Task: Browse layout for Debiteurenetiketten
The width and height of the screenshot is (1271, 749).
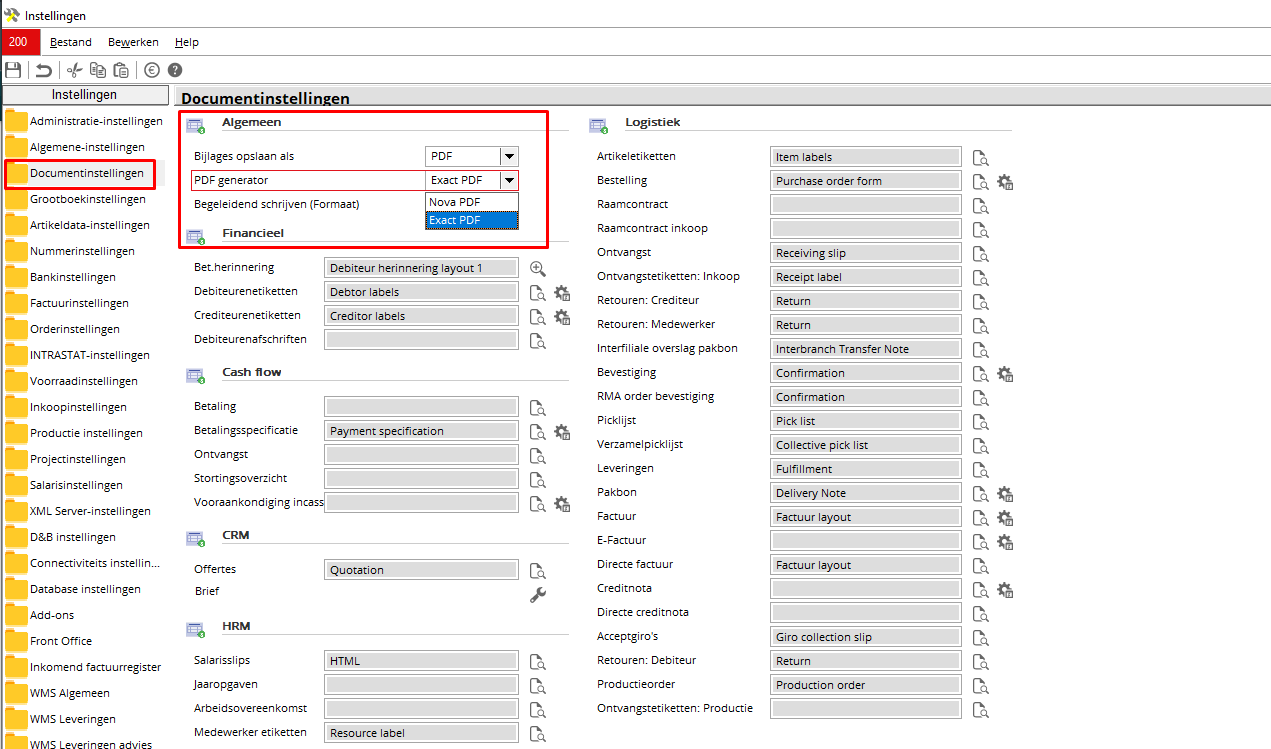Action: click(538, 292)
